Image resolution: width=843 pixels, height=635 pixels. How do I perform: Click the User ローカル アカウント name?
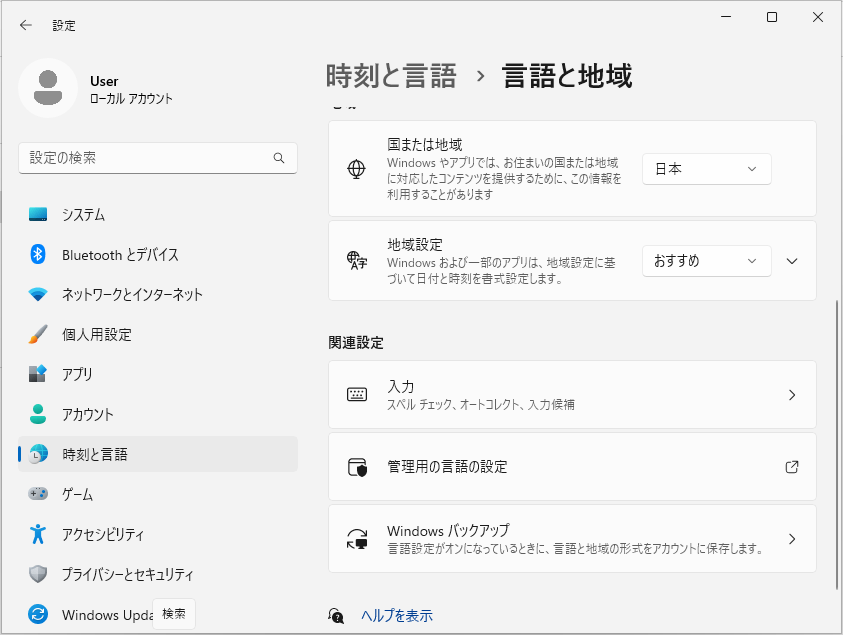pyautogui.click(x=131, y=89)
